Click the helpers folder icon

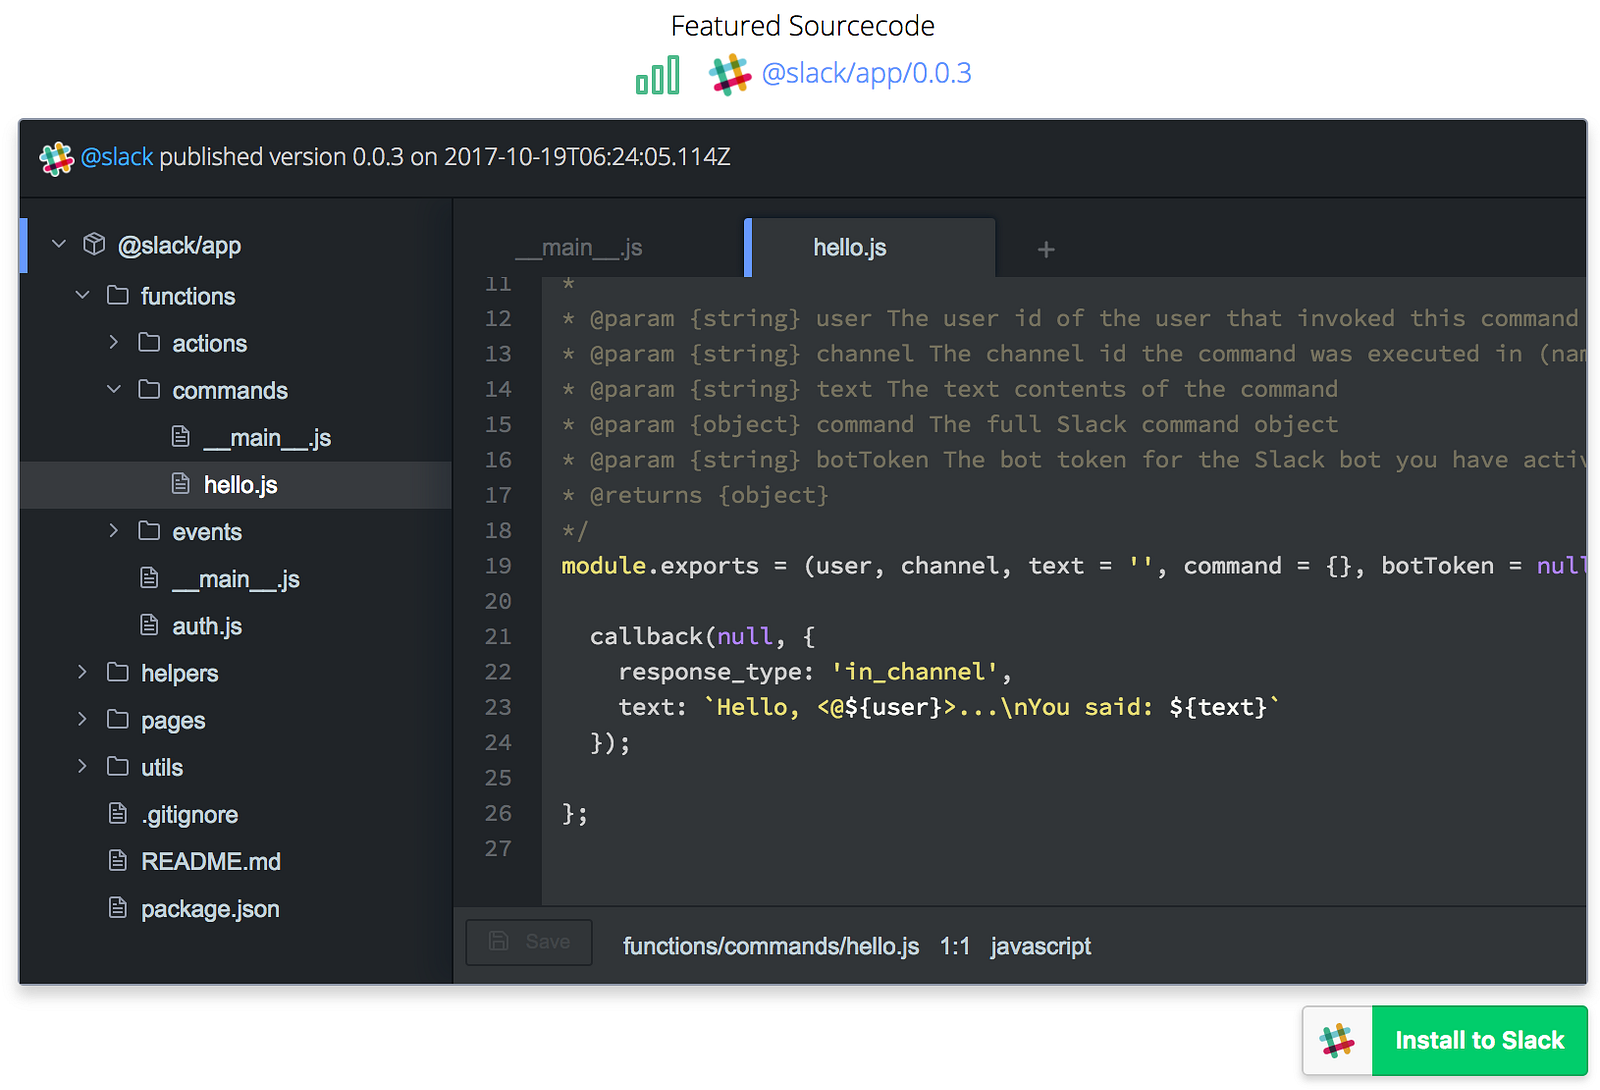click(x=118, y=672)
